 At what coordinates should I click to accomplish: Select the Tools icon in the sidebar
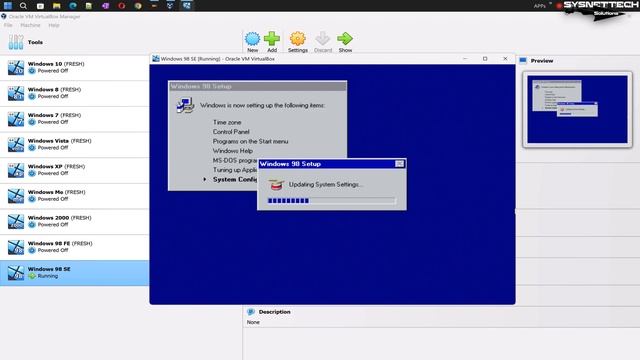click(16, 42)
